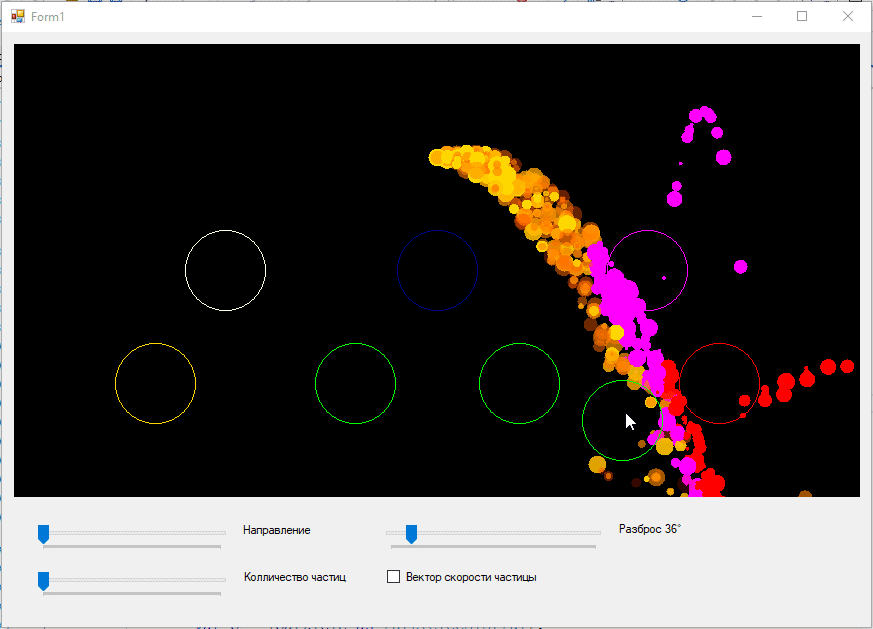Click the Вектор скорости частицы label text
Viewport: 873px width, 629px height.
(x=470, y=577)
